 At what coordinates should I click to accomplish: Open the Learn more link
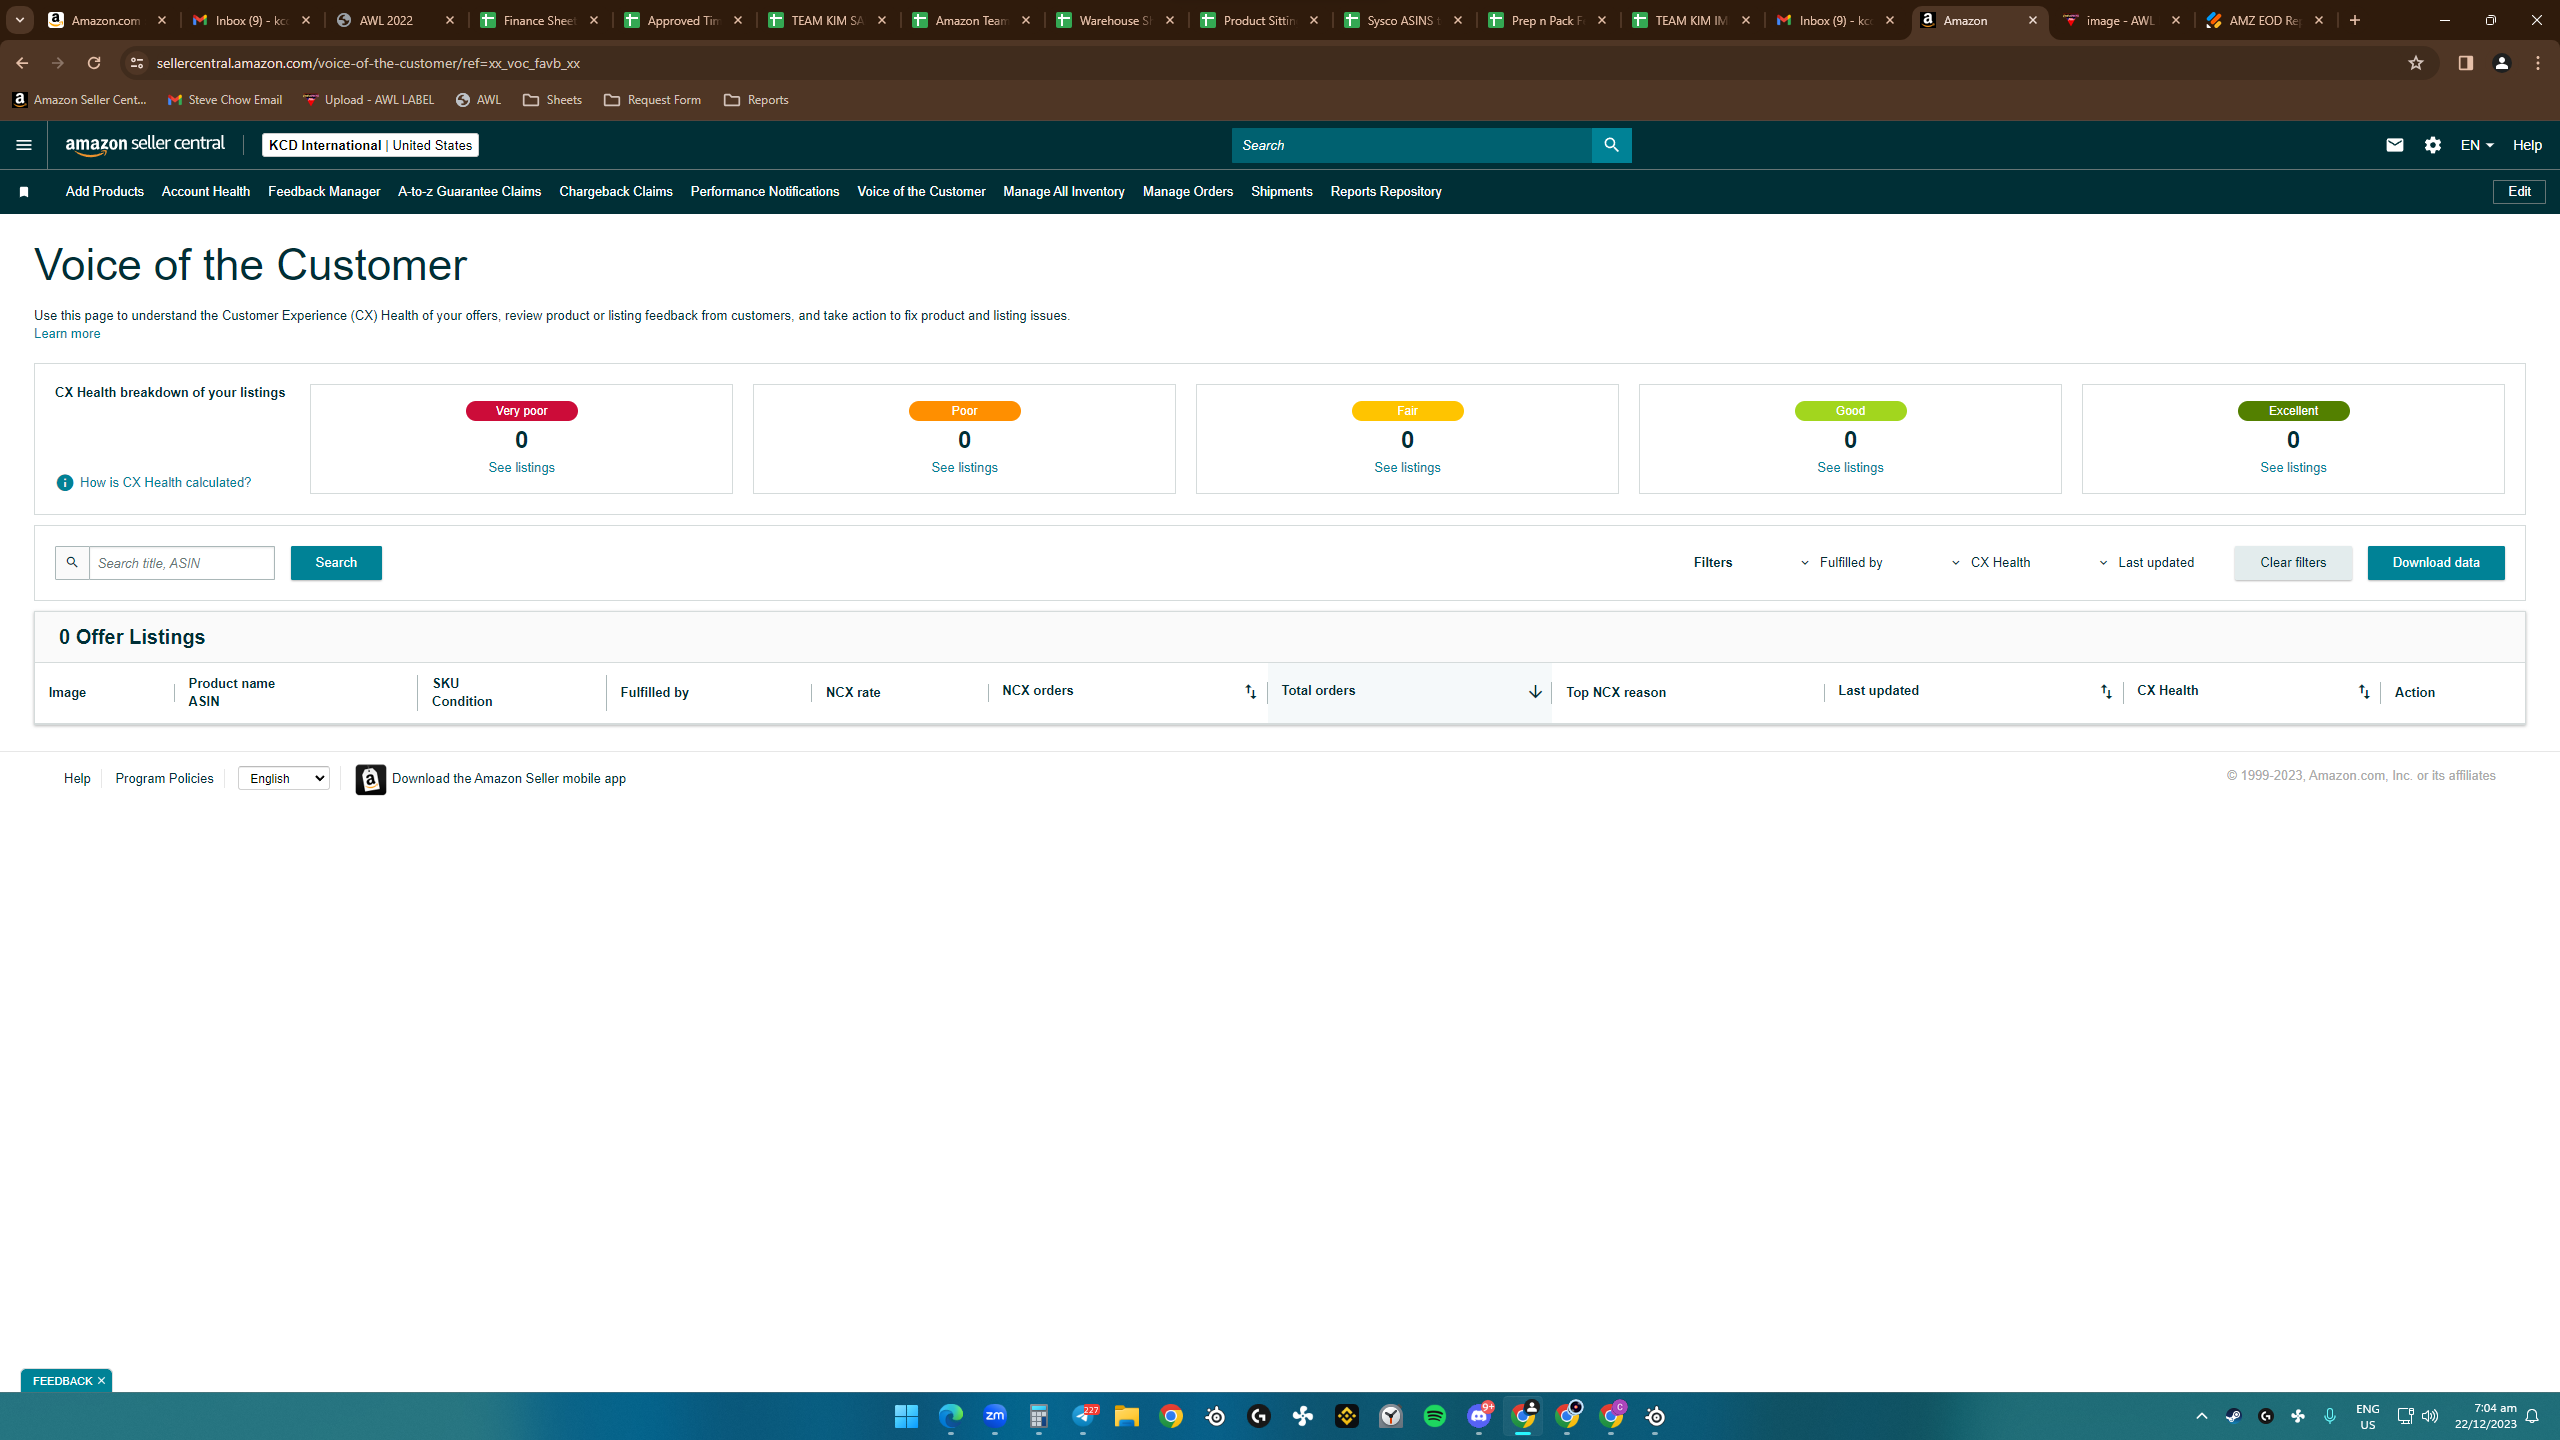click(x=67, y=334)
